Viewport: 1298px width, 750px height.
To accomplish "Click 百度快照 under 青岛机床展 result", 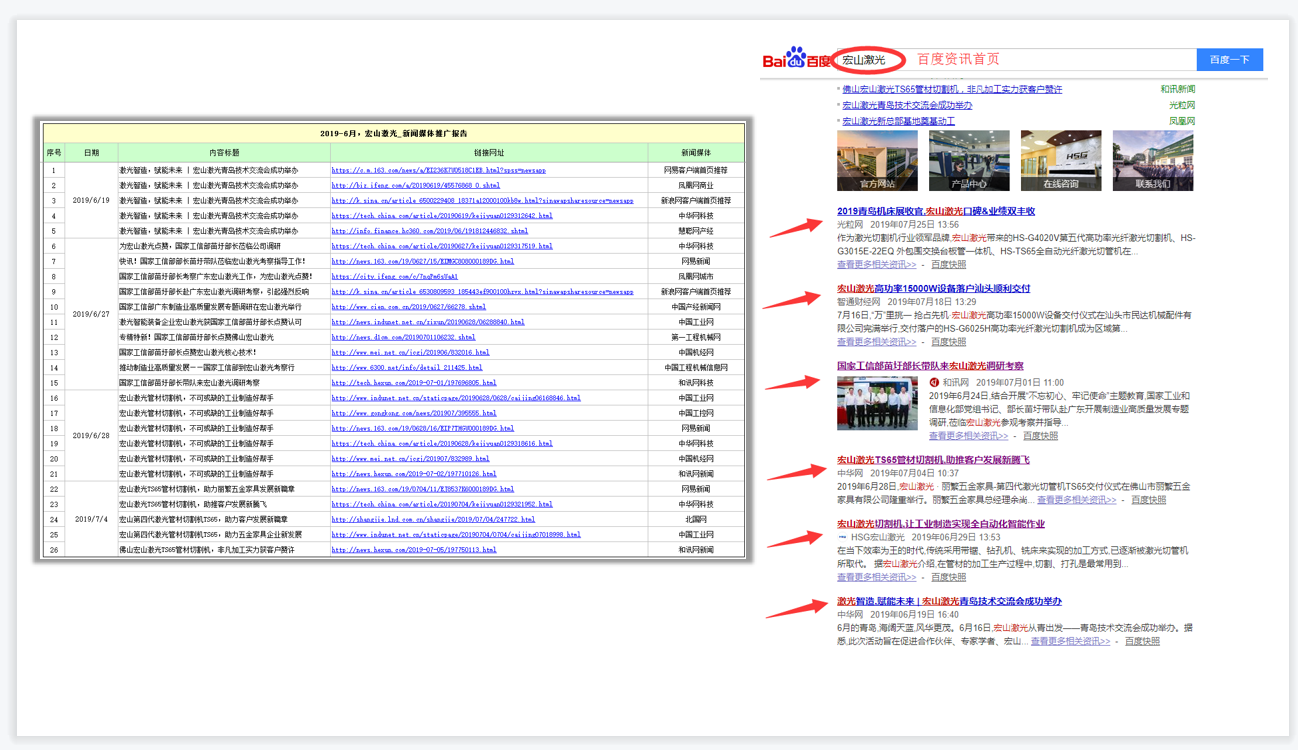I will [x=948, y=265].
